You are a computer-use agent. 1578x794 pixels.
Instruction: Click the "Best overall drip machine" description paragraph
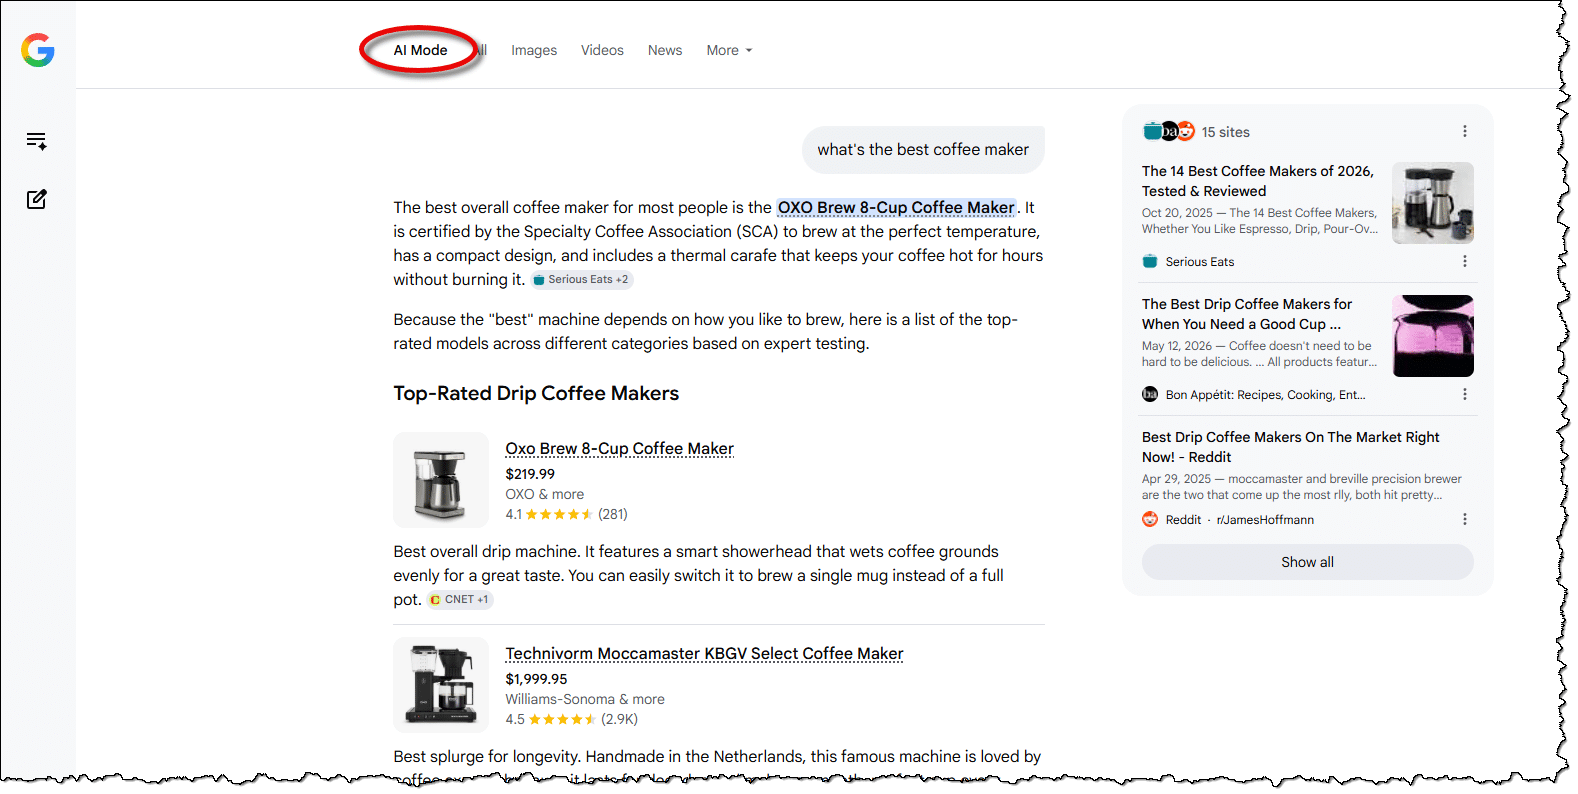[x=698, y=576]
